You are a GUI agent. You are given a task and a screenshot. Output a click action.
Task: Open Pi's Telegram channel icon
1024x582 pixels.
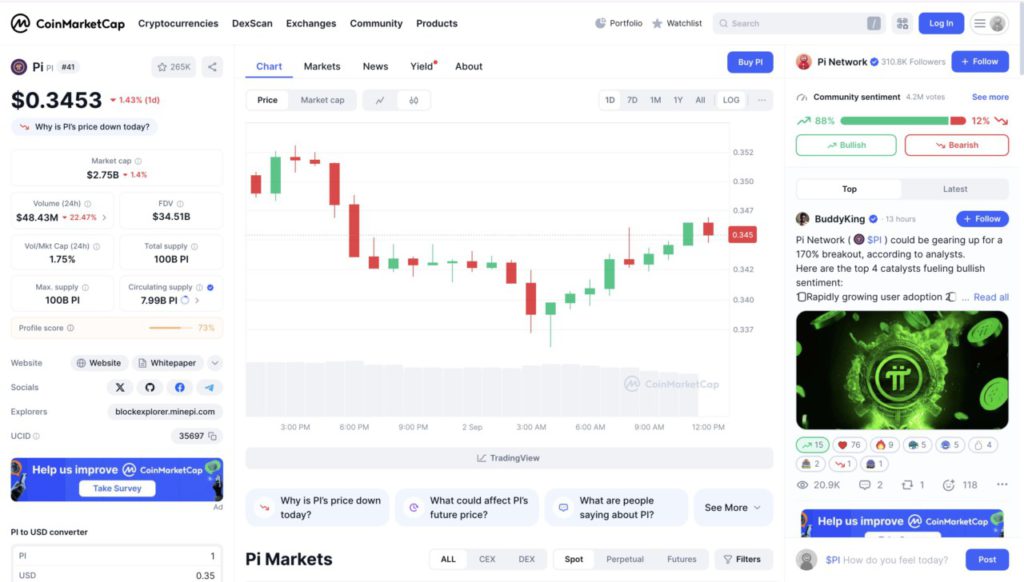point(209,387)
